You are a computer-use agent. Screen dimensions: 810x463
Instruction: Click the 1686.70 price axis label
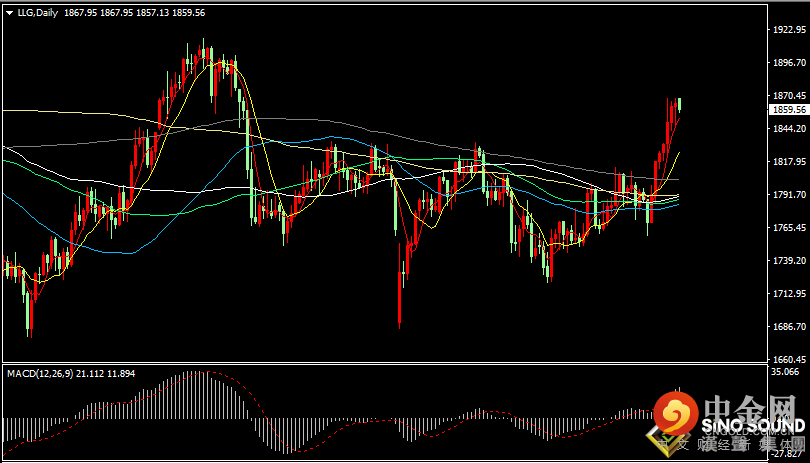(789, 327)
